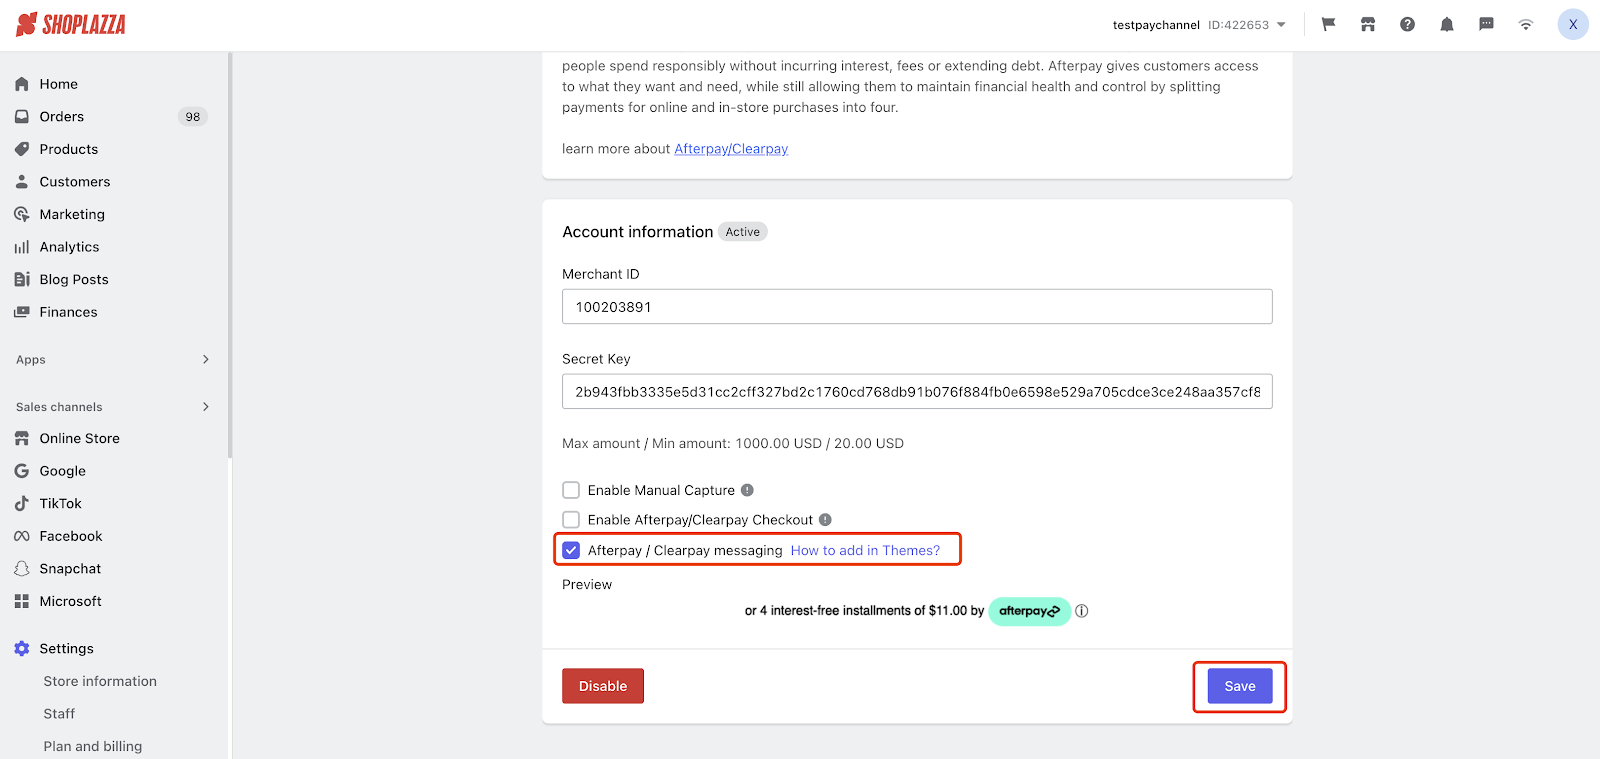Open the flag icon in top bar

[x=1328, y=24]
